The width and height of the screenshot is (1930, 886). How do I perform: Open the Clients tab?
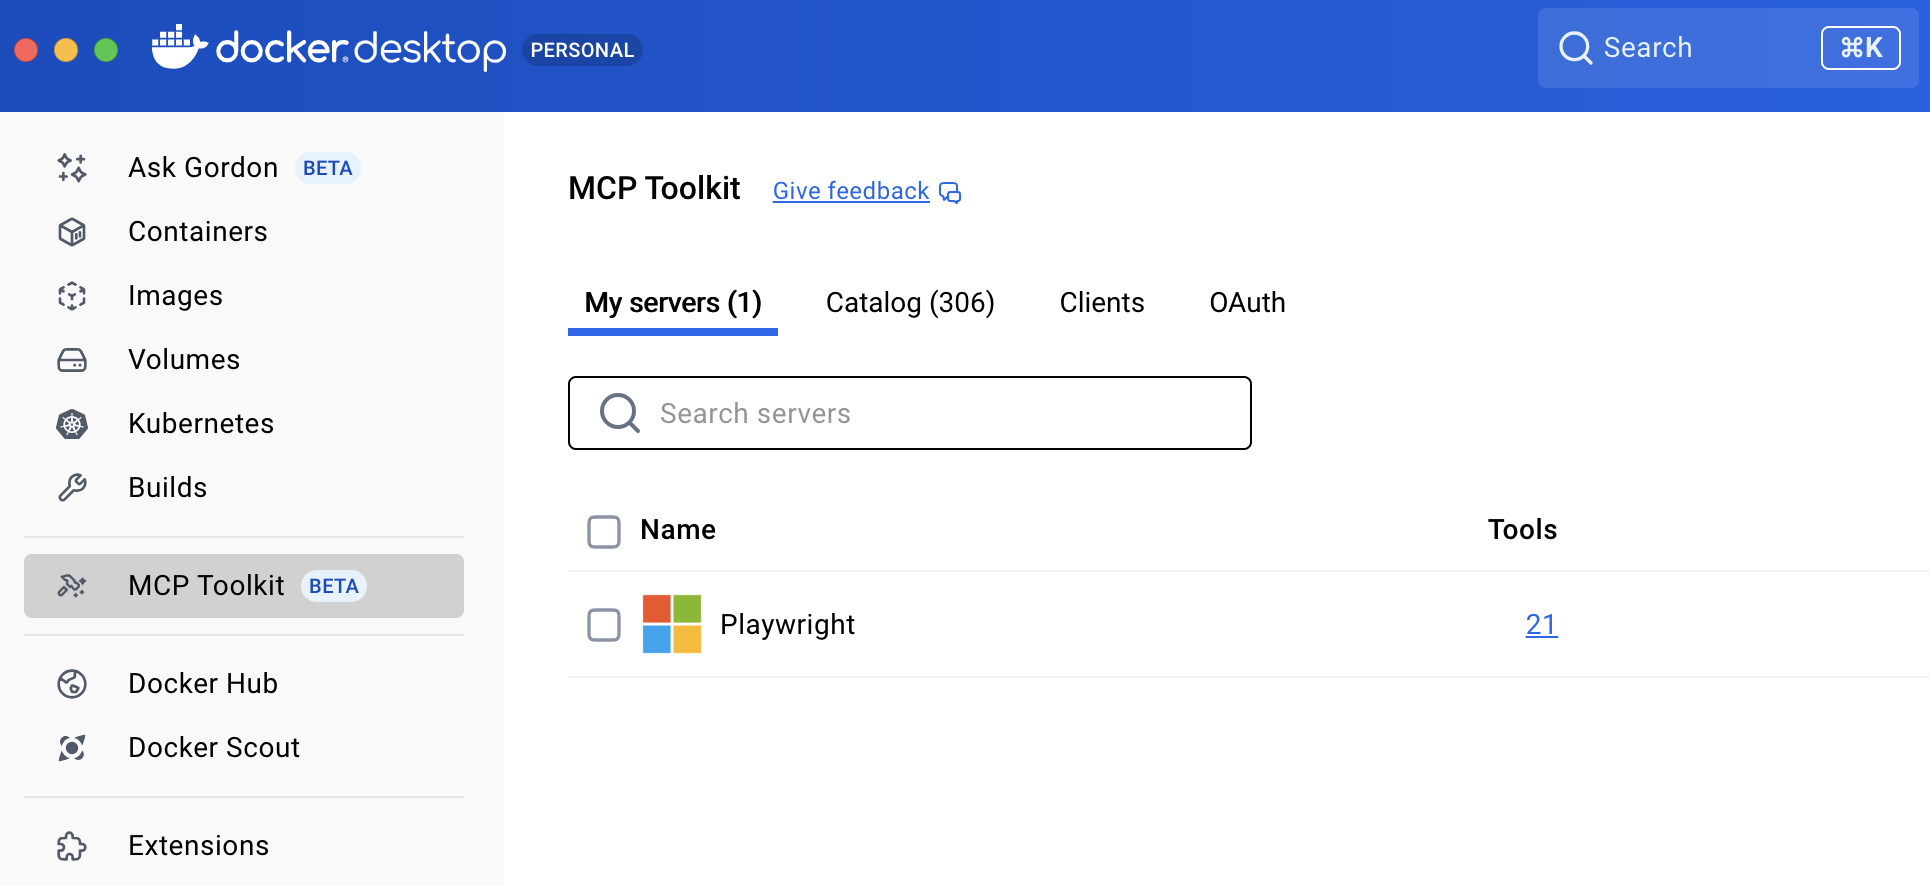point(1102,303)
